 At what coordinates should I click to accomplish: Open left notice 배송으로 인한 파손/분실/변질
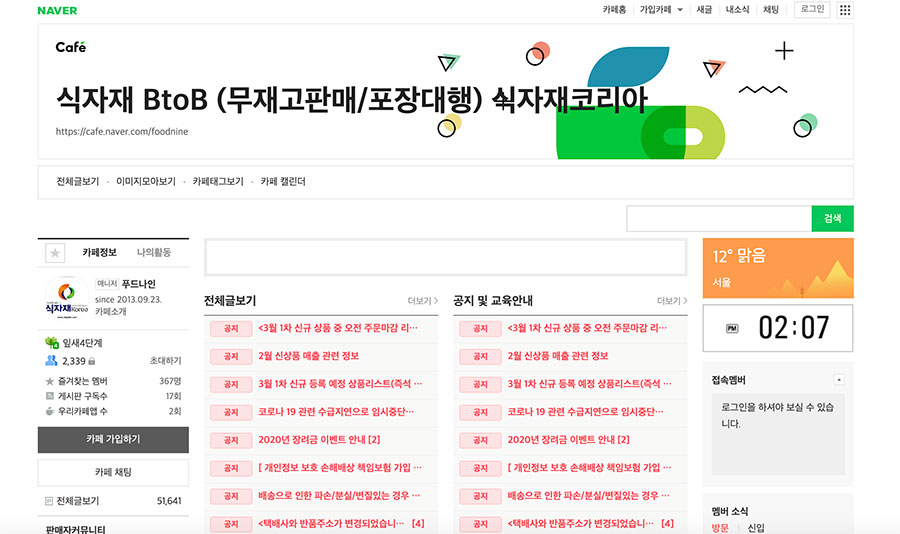[339, 496]
